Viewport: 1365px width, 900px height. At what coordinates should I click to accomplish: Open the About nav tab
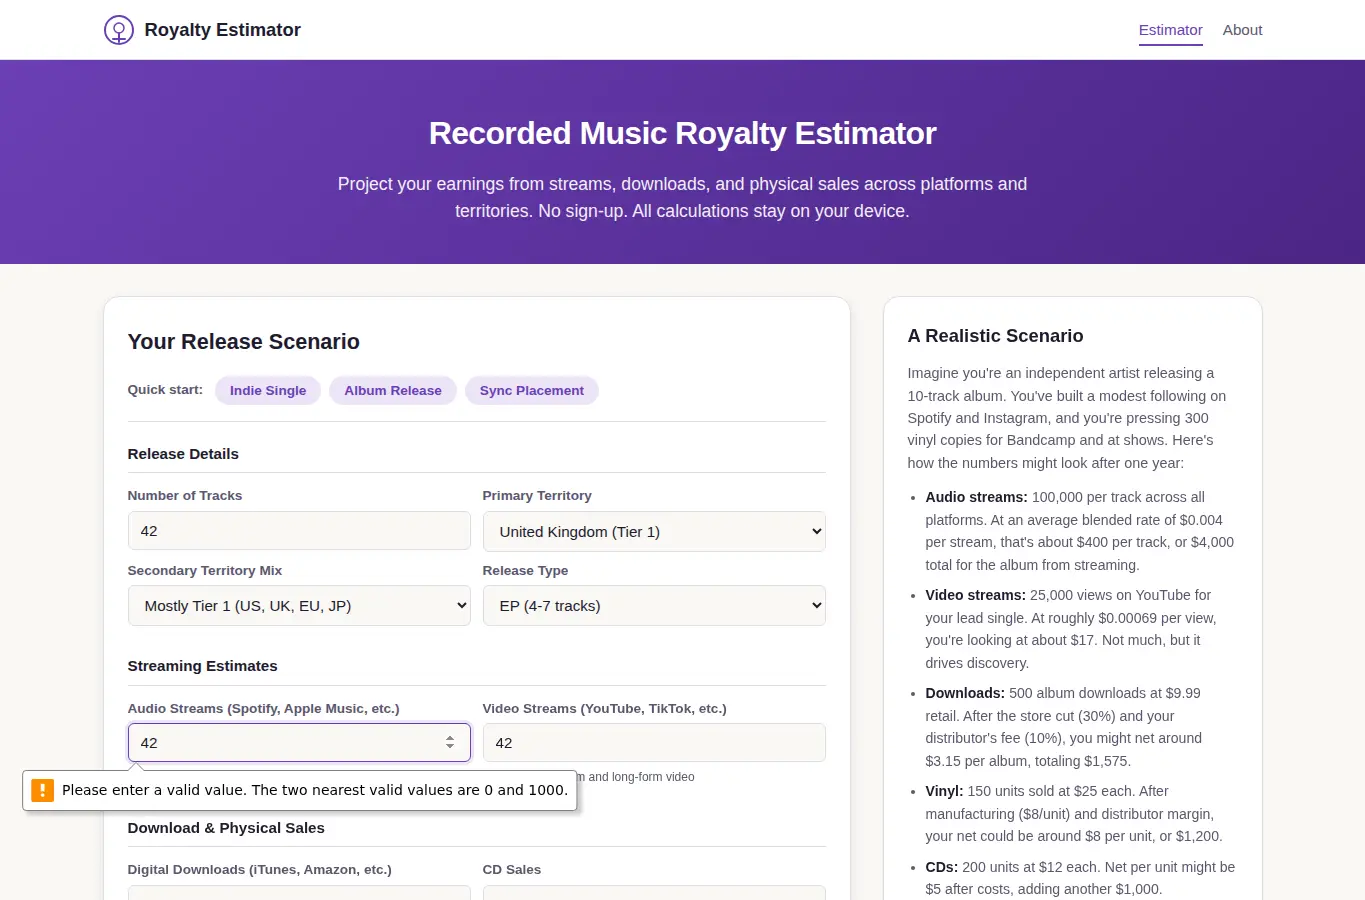1242,30
